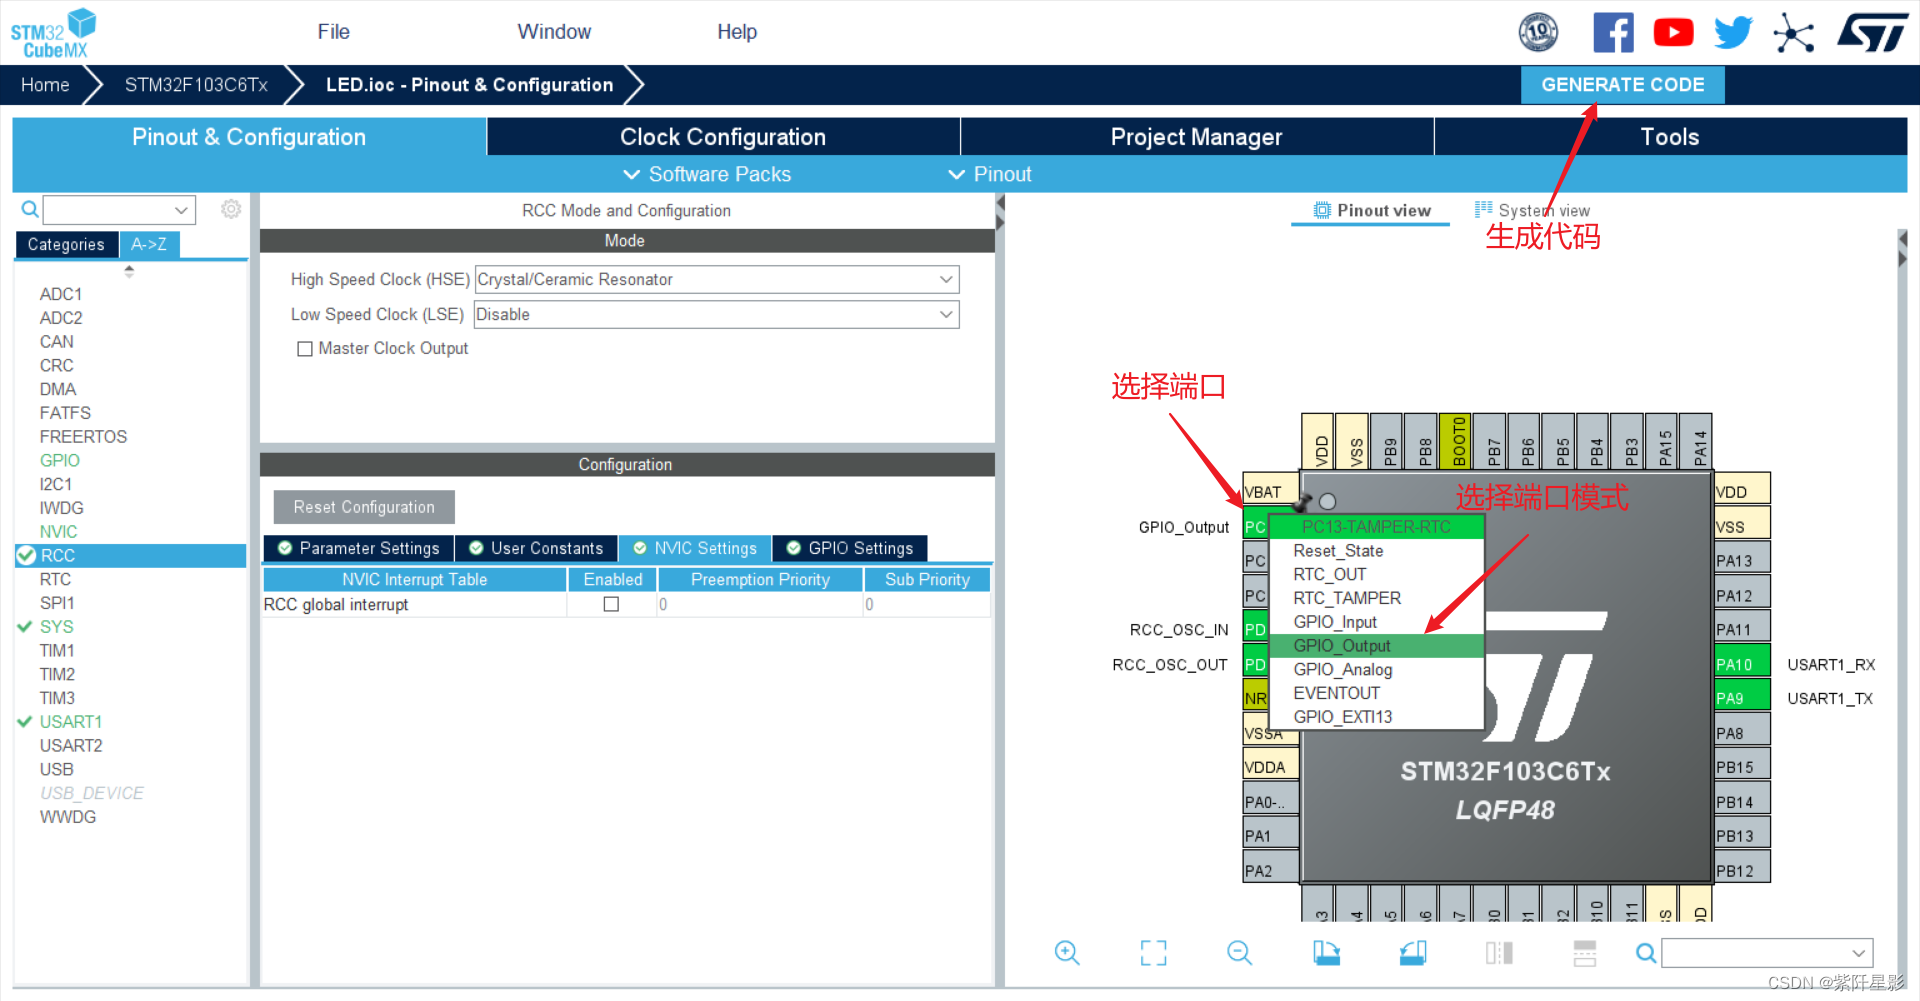Rotate the chip clockwise
1920x1001 pixels.
pyautogui.click(x=1326, y=952)
